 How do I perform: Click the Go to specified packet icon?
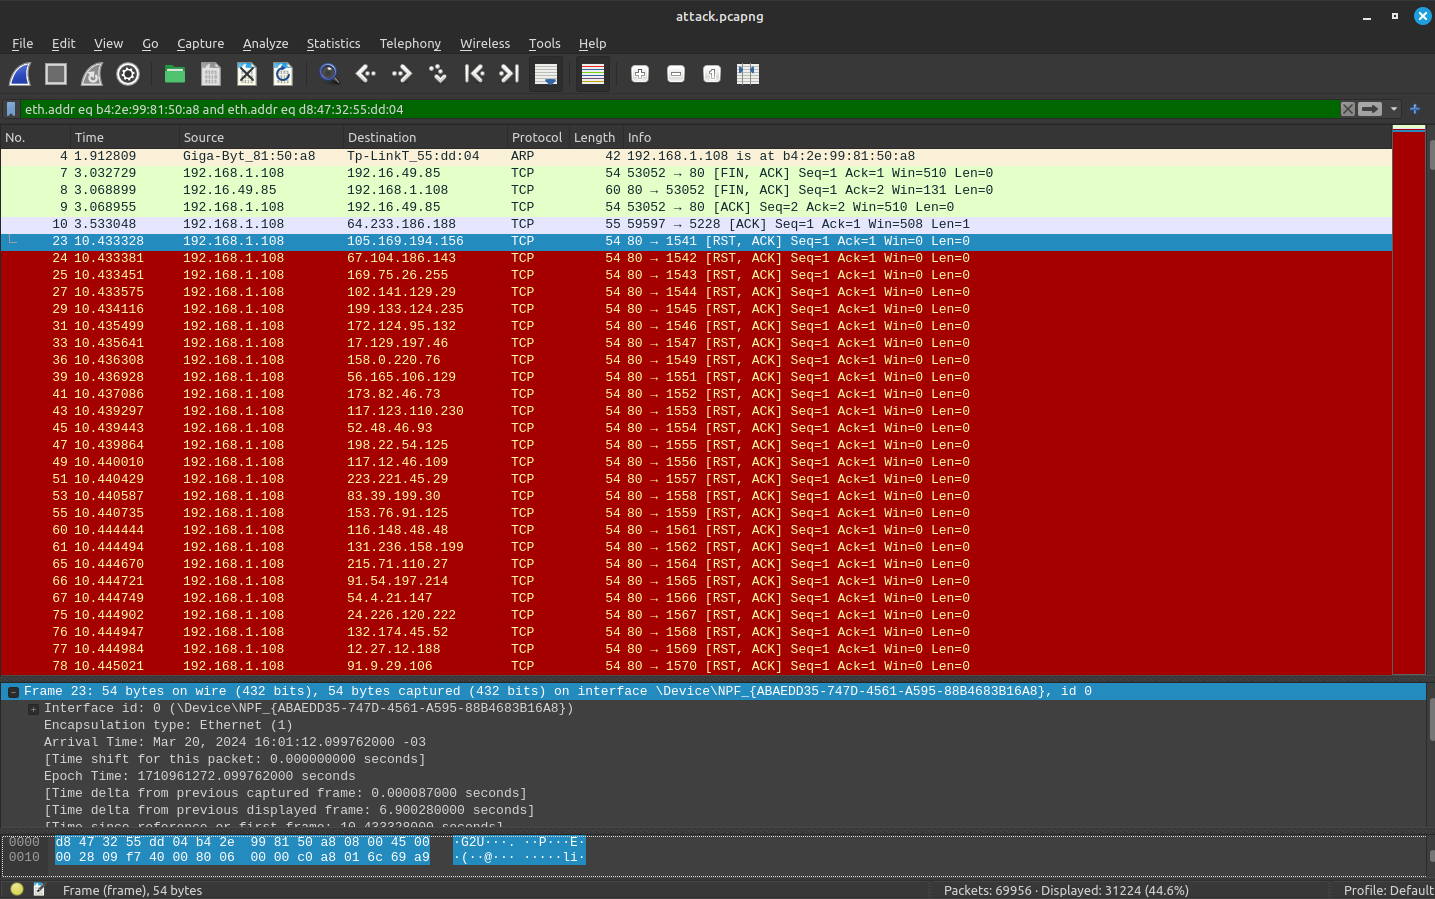tap(438, 74)
